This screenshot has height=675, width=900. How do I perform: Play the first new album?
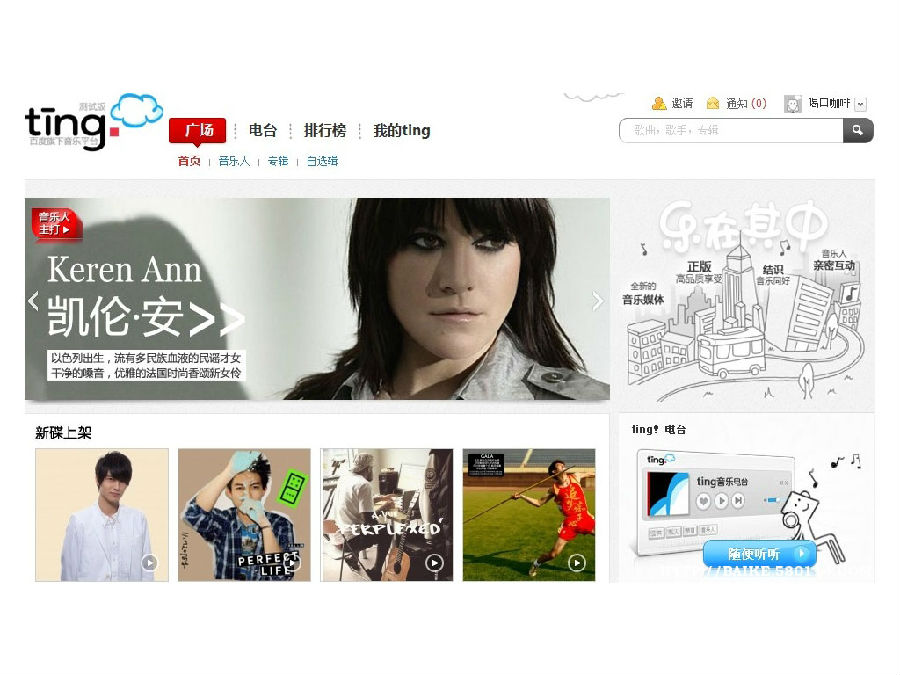(149, 562)
